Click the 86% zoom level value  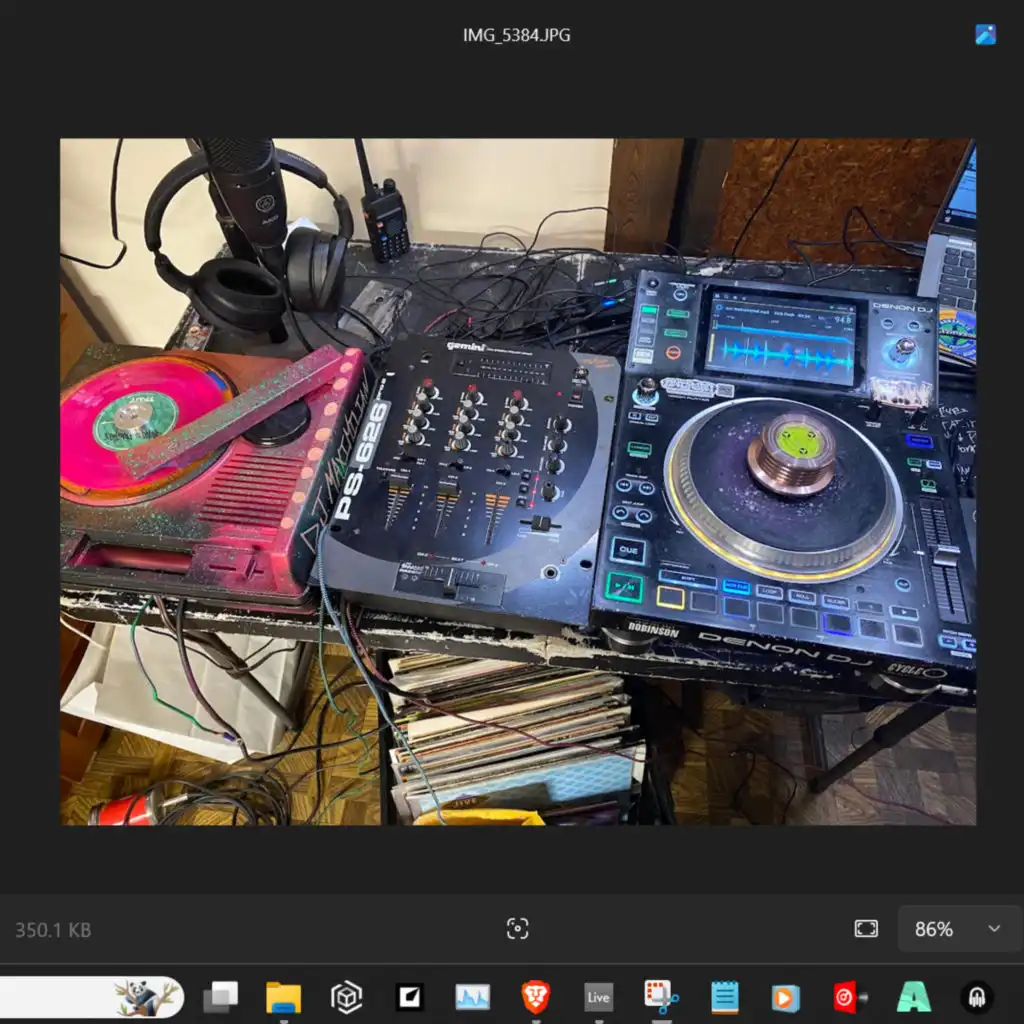[x=933, y=929]
